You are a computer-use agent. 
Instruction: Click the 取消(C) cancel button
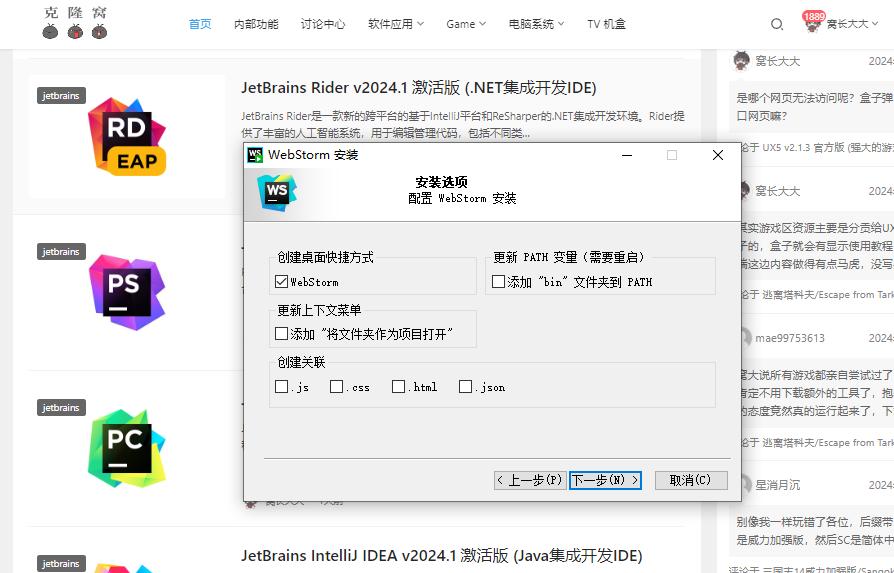pos(691,480)
